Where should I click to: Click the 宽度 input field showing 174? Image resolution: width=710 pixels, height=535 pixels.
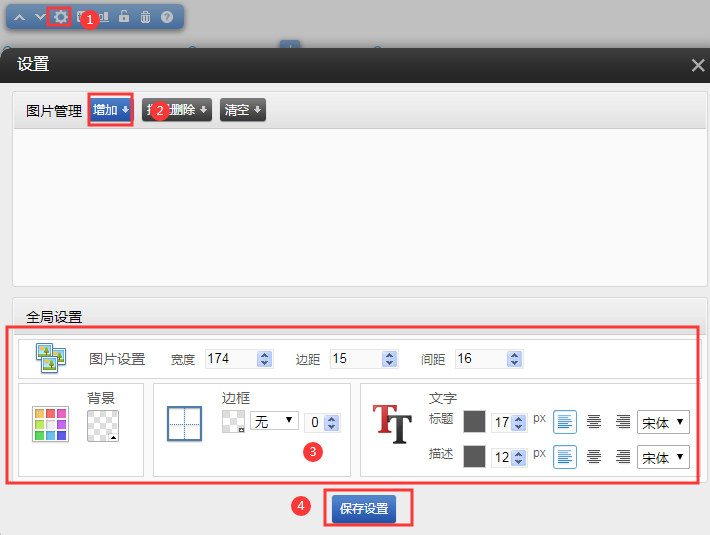(231, 359)
